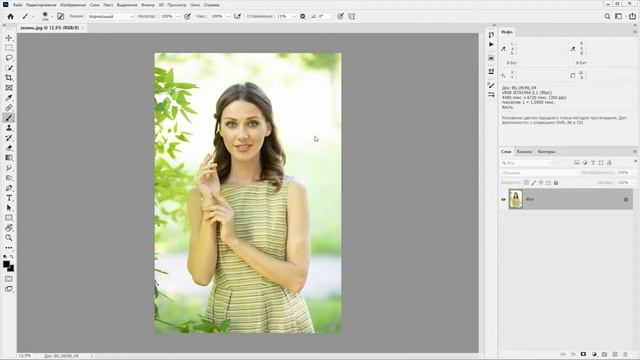Open the search magnifier in options bar
The image size is (640, 360).
[x=607, y=16]
